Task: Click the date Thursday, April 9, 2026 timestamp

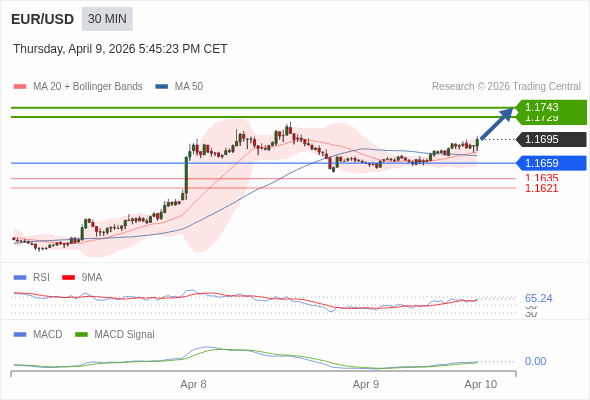Action: [120, 49]
